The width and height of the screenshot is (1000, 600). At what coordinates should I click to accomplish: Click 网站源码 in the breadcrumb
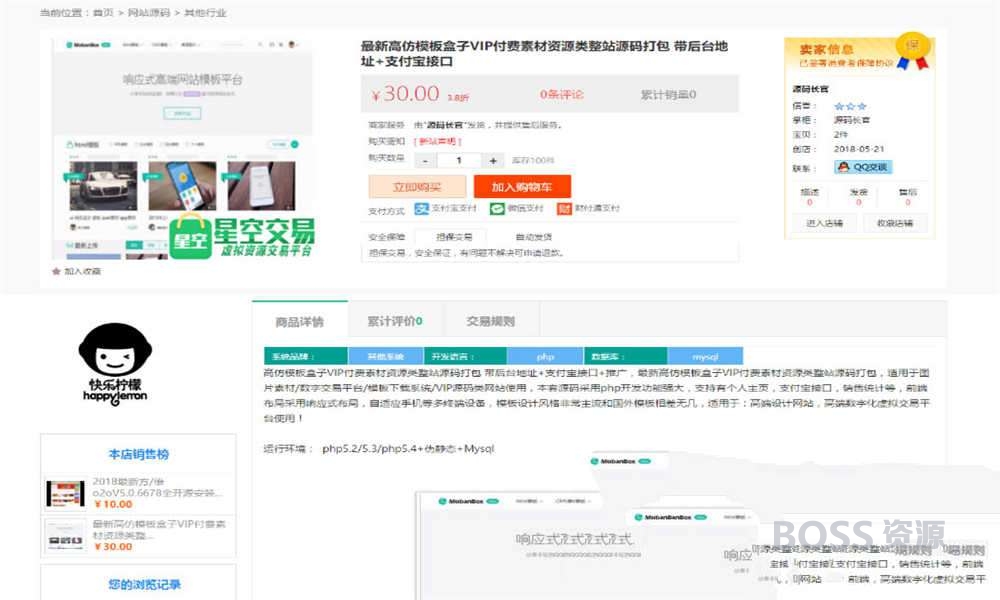click(x=149, y=13)
